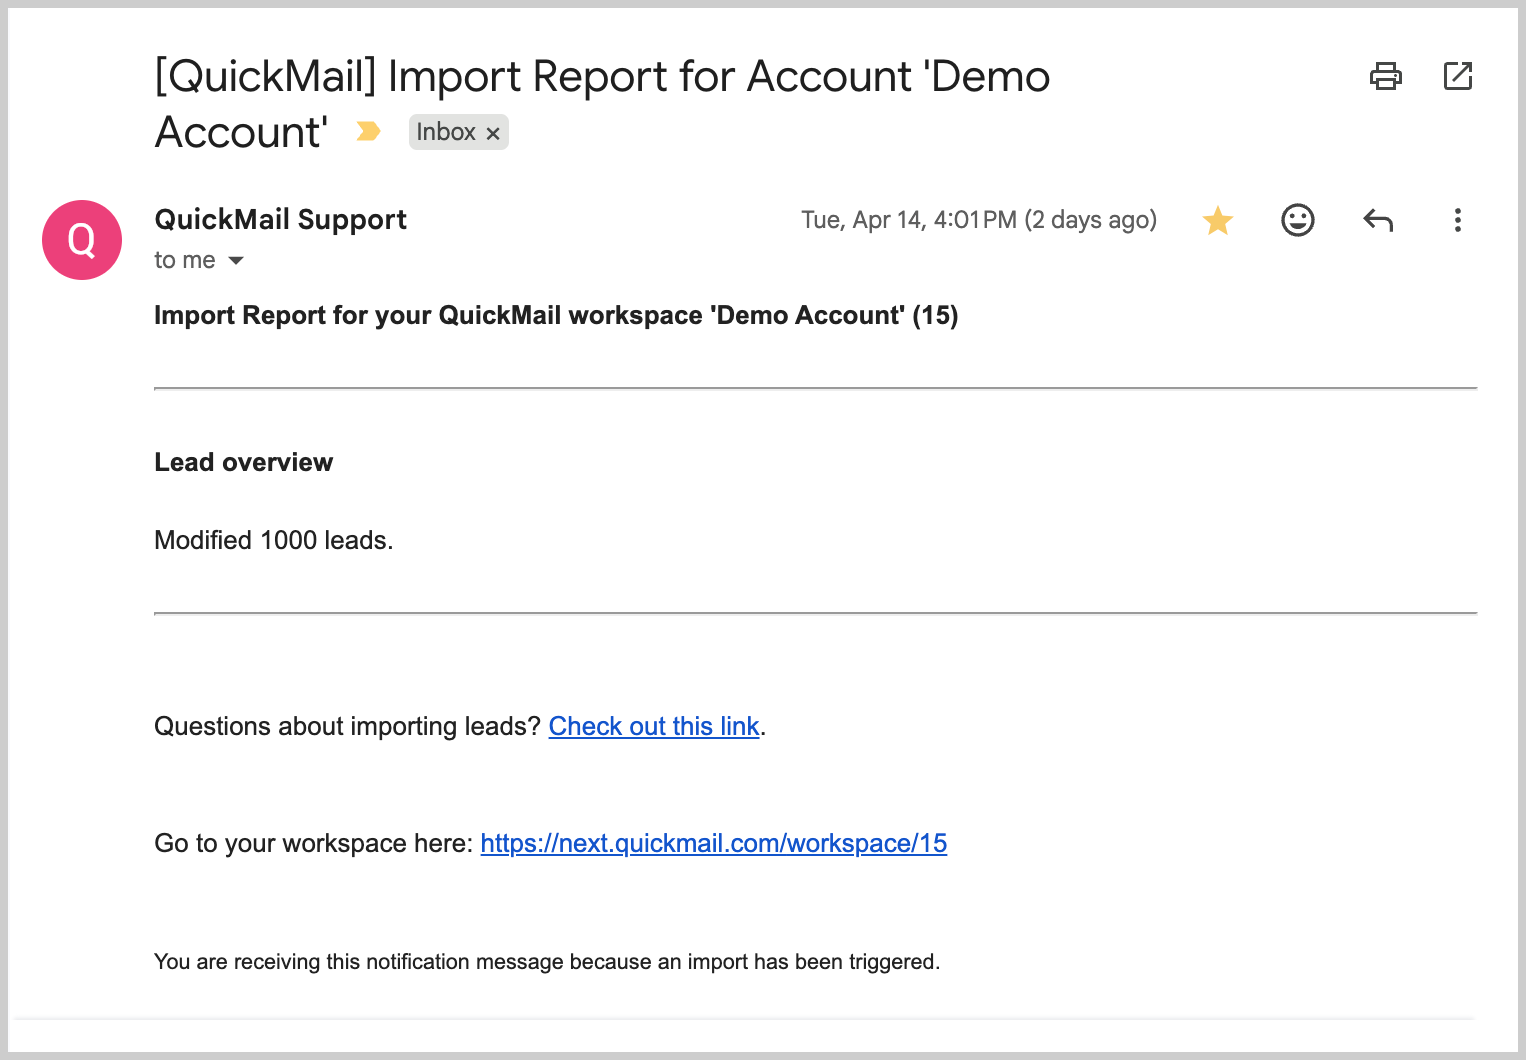1526x1060 pixels.
Task: Toggle the yellow importance marker beside the subject
Action: coord(368,131)
